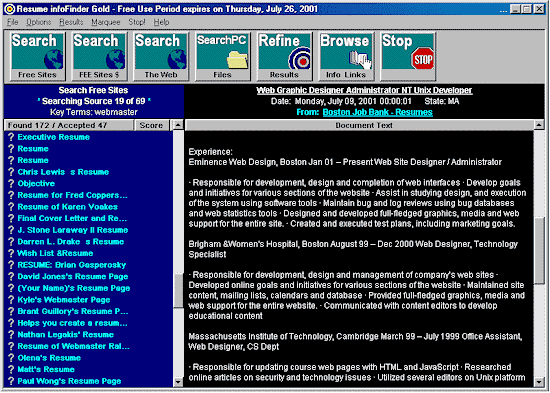Select Paul Wong's Resume Page entry
The height and width of the screenshot is (393, 550).
coord(69,381)
